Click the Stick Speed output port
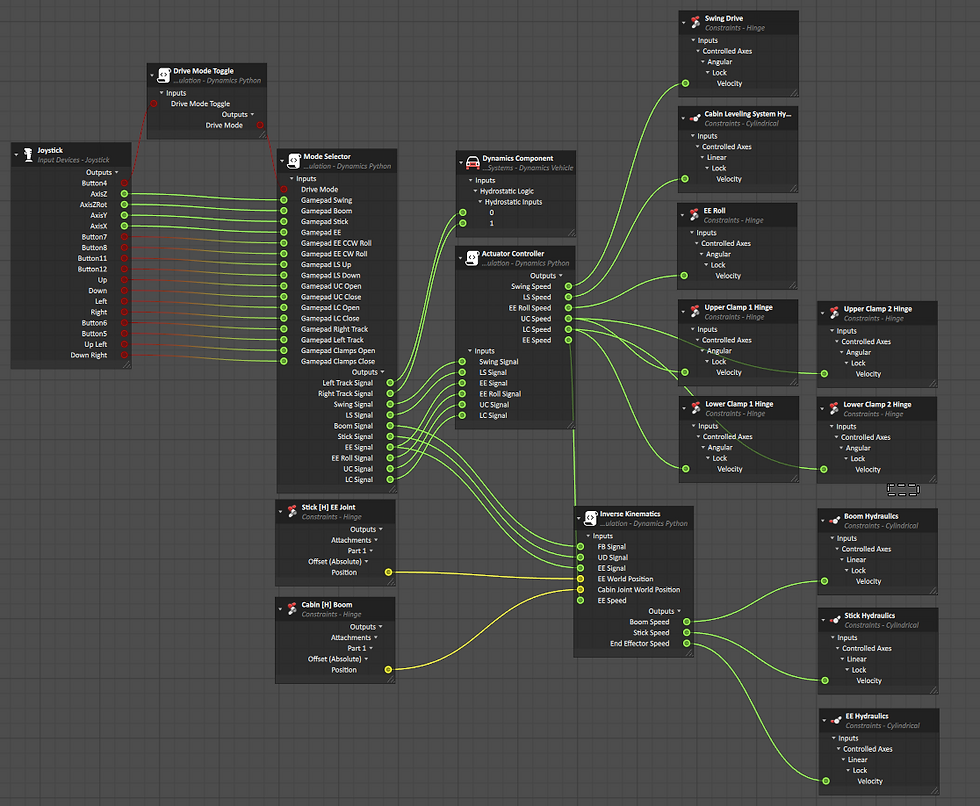Image resolution: width=980 pixels, height=806 pixels. pos(686,632)
